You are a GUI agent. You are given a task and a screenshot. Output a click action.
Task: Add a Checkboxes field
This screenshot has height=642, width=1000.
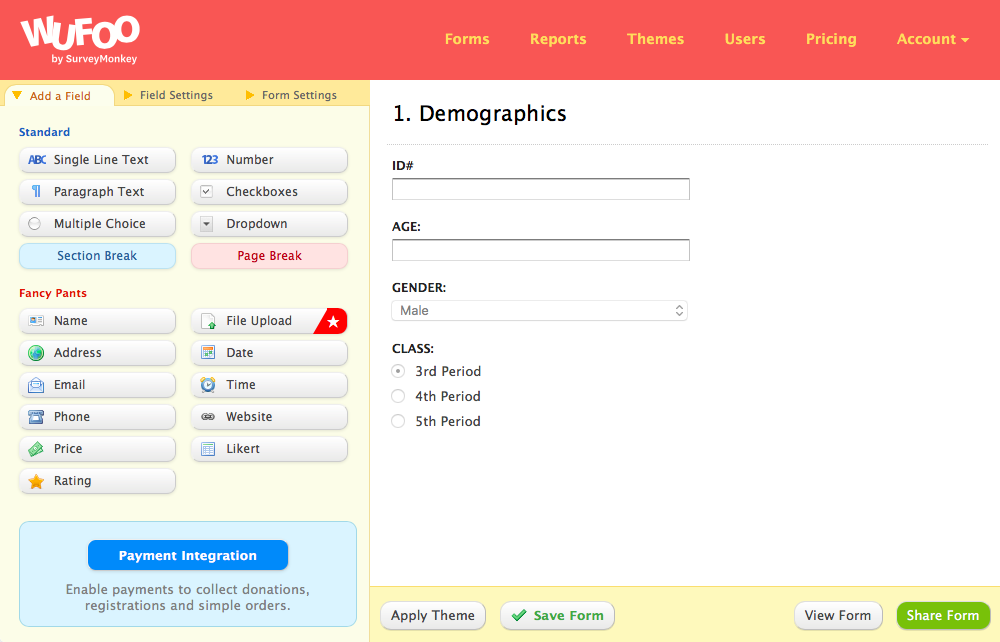pyautogui.click(x=269, y=192)
